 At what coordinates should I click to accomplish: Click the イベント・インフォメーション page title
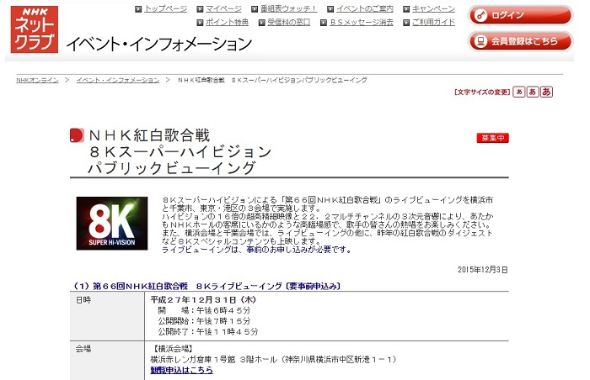tap(159, 44)
